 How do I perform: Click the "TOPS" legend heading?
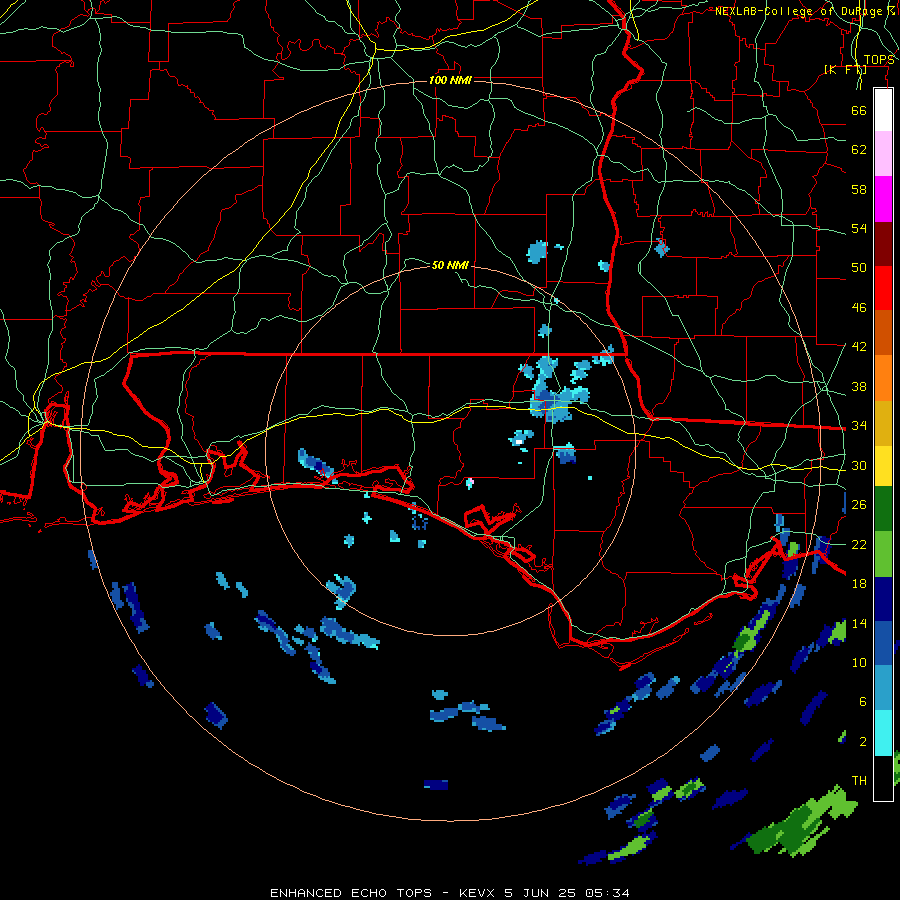(879, 60)
